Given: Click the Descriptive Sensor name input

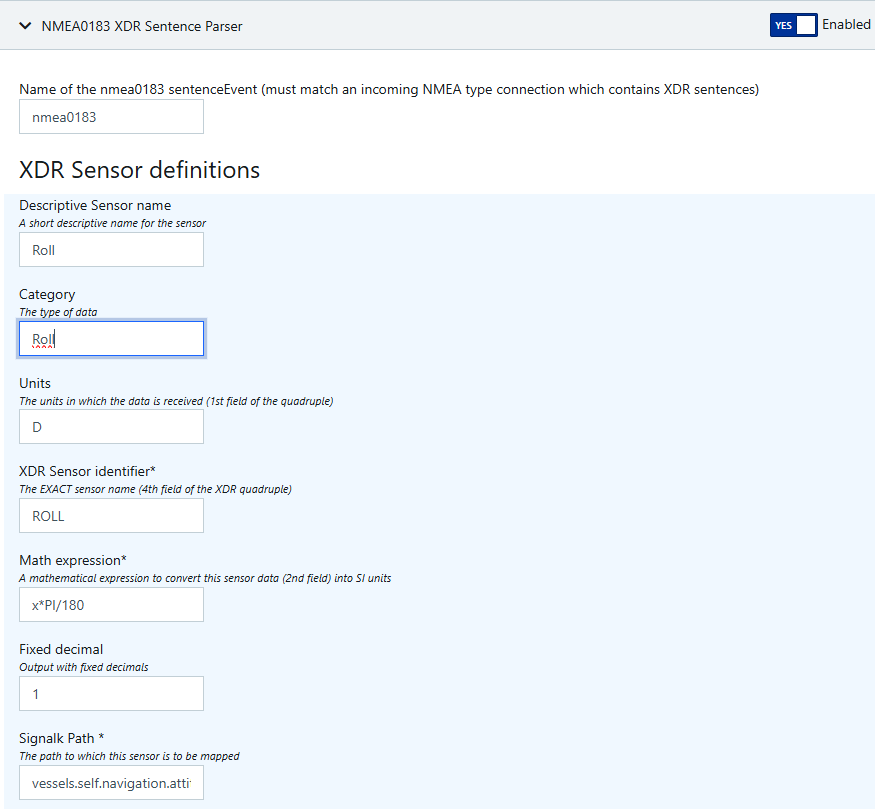Looking at the screenshot, I should click(111, 250).
